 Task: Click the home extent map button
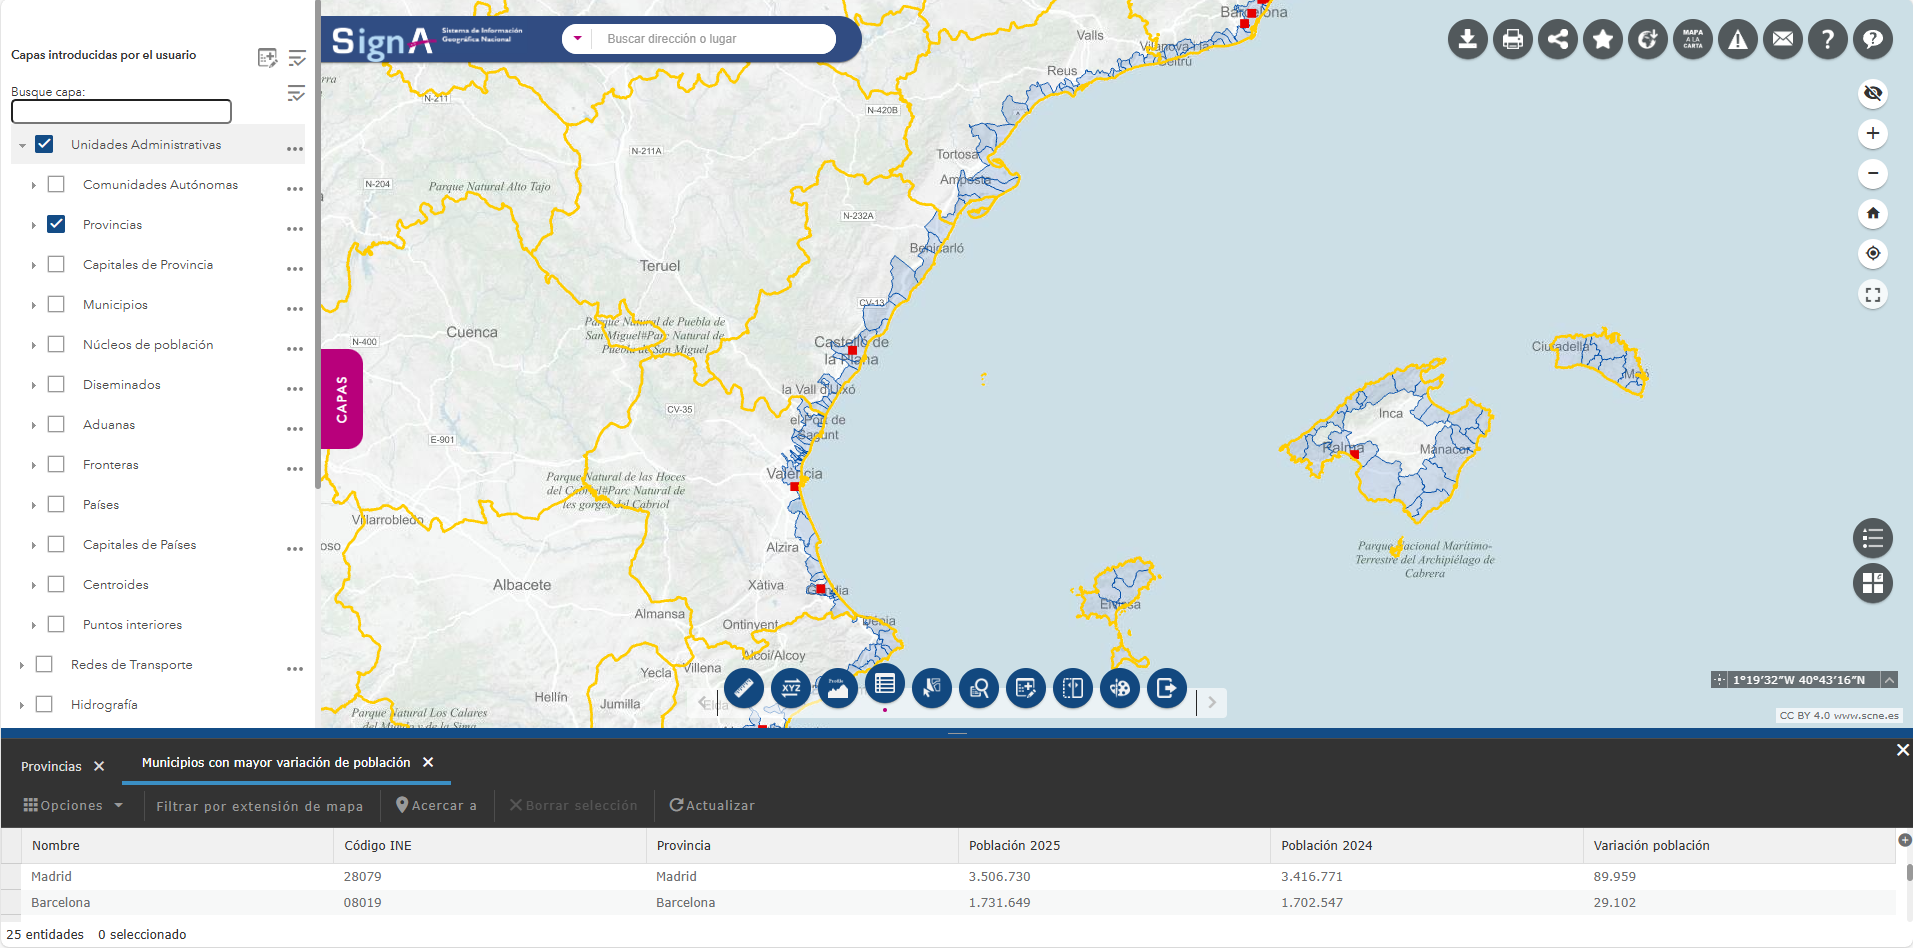[1873, 213]
